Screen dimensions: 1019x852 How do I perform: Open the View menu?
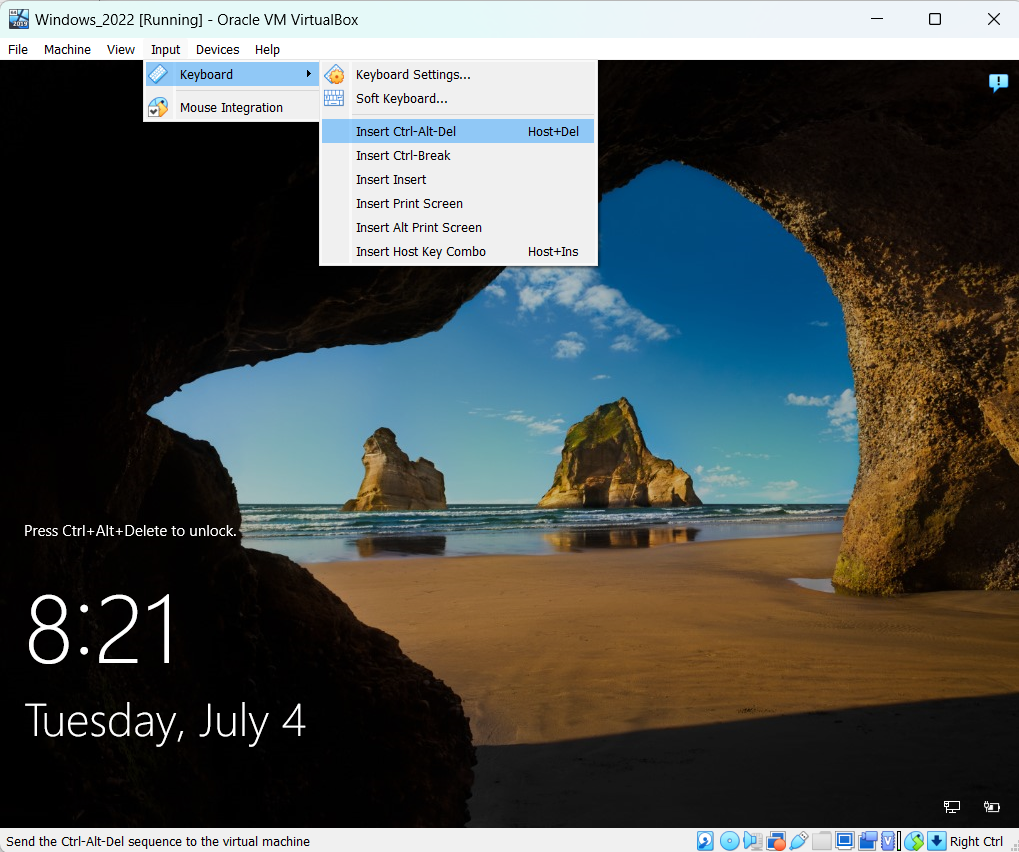coord(121,49)
